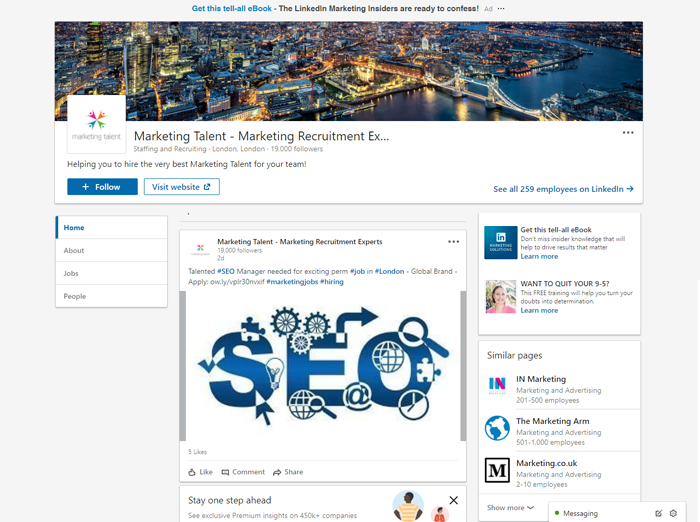Click the #hiring hashtag
Screen dimensions: 700x522
point(332,282)
